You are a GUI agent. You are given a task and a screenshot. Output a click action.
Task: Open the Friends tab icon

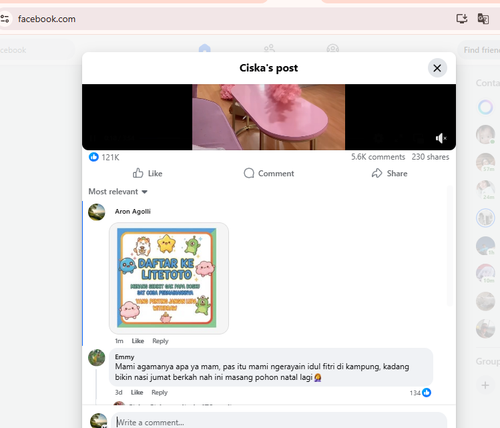[269, 49]
